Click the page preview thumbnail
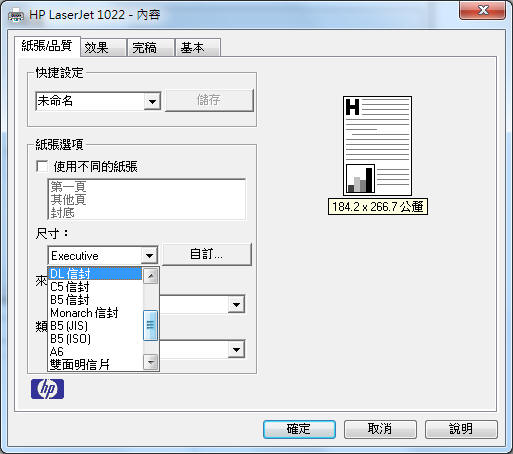Screen dimensions: 513x454 (x=377, y=146)
